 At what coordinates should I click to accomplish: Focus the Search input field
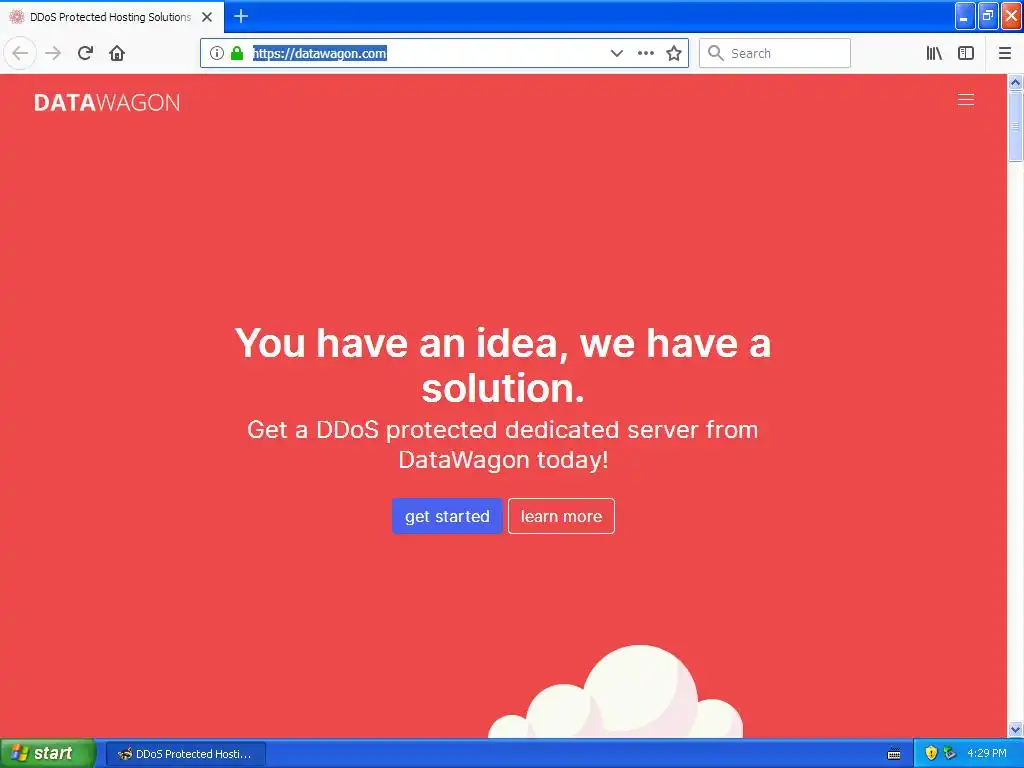click(775, 53)
